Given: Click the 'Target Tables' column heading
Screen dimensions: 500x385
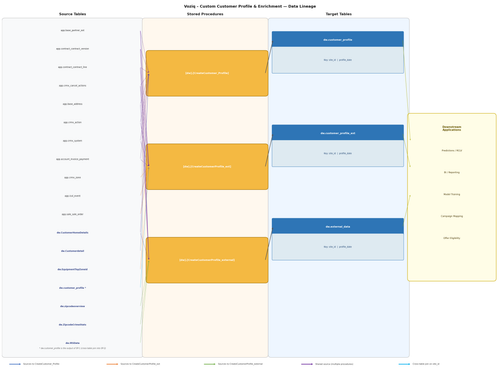Looking at the screenshot, I should coord(339,14).
